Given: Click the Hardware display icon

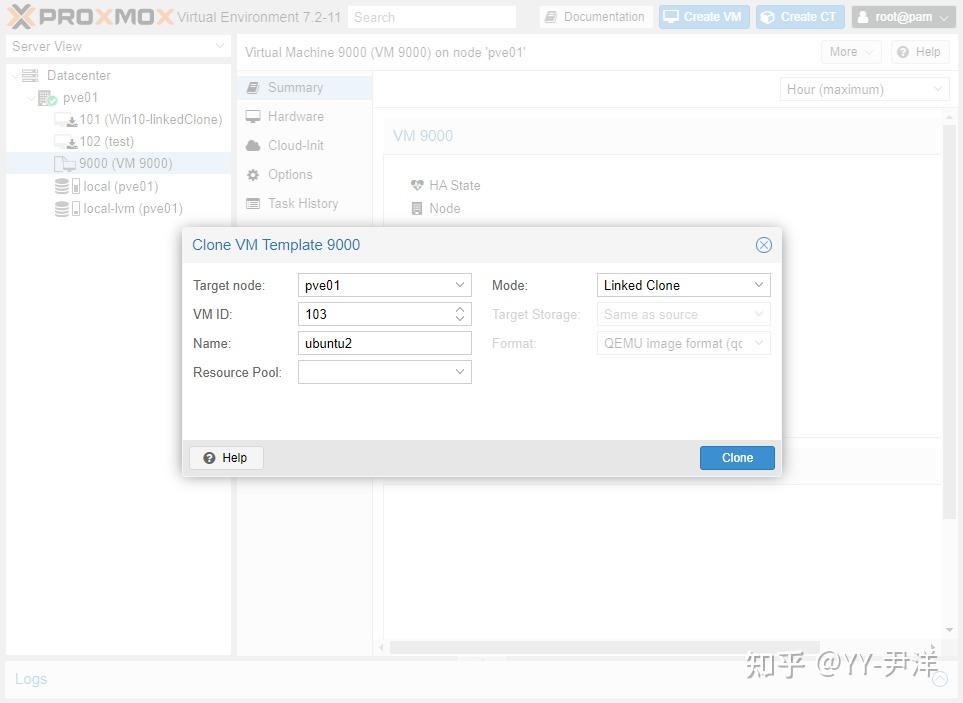Looking at the screenshot, I should pos(255,116).
